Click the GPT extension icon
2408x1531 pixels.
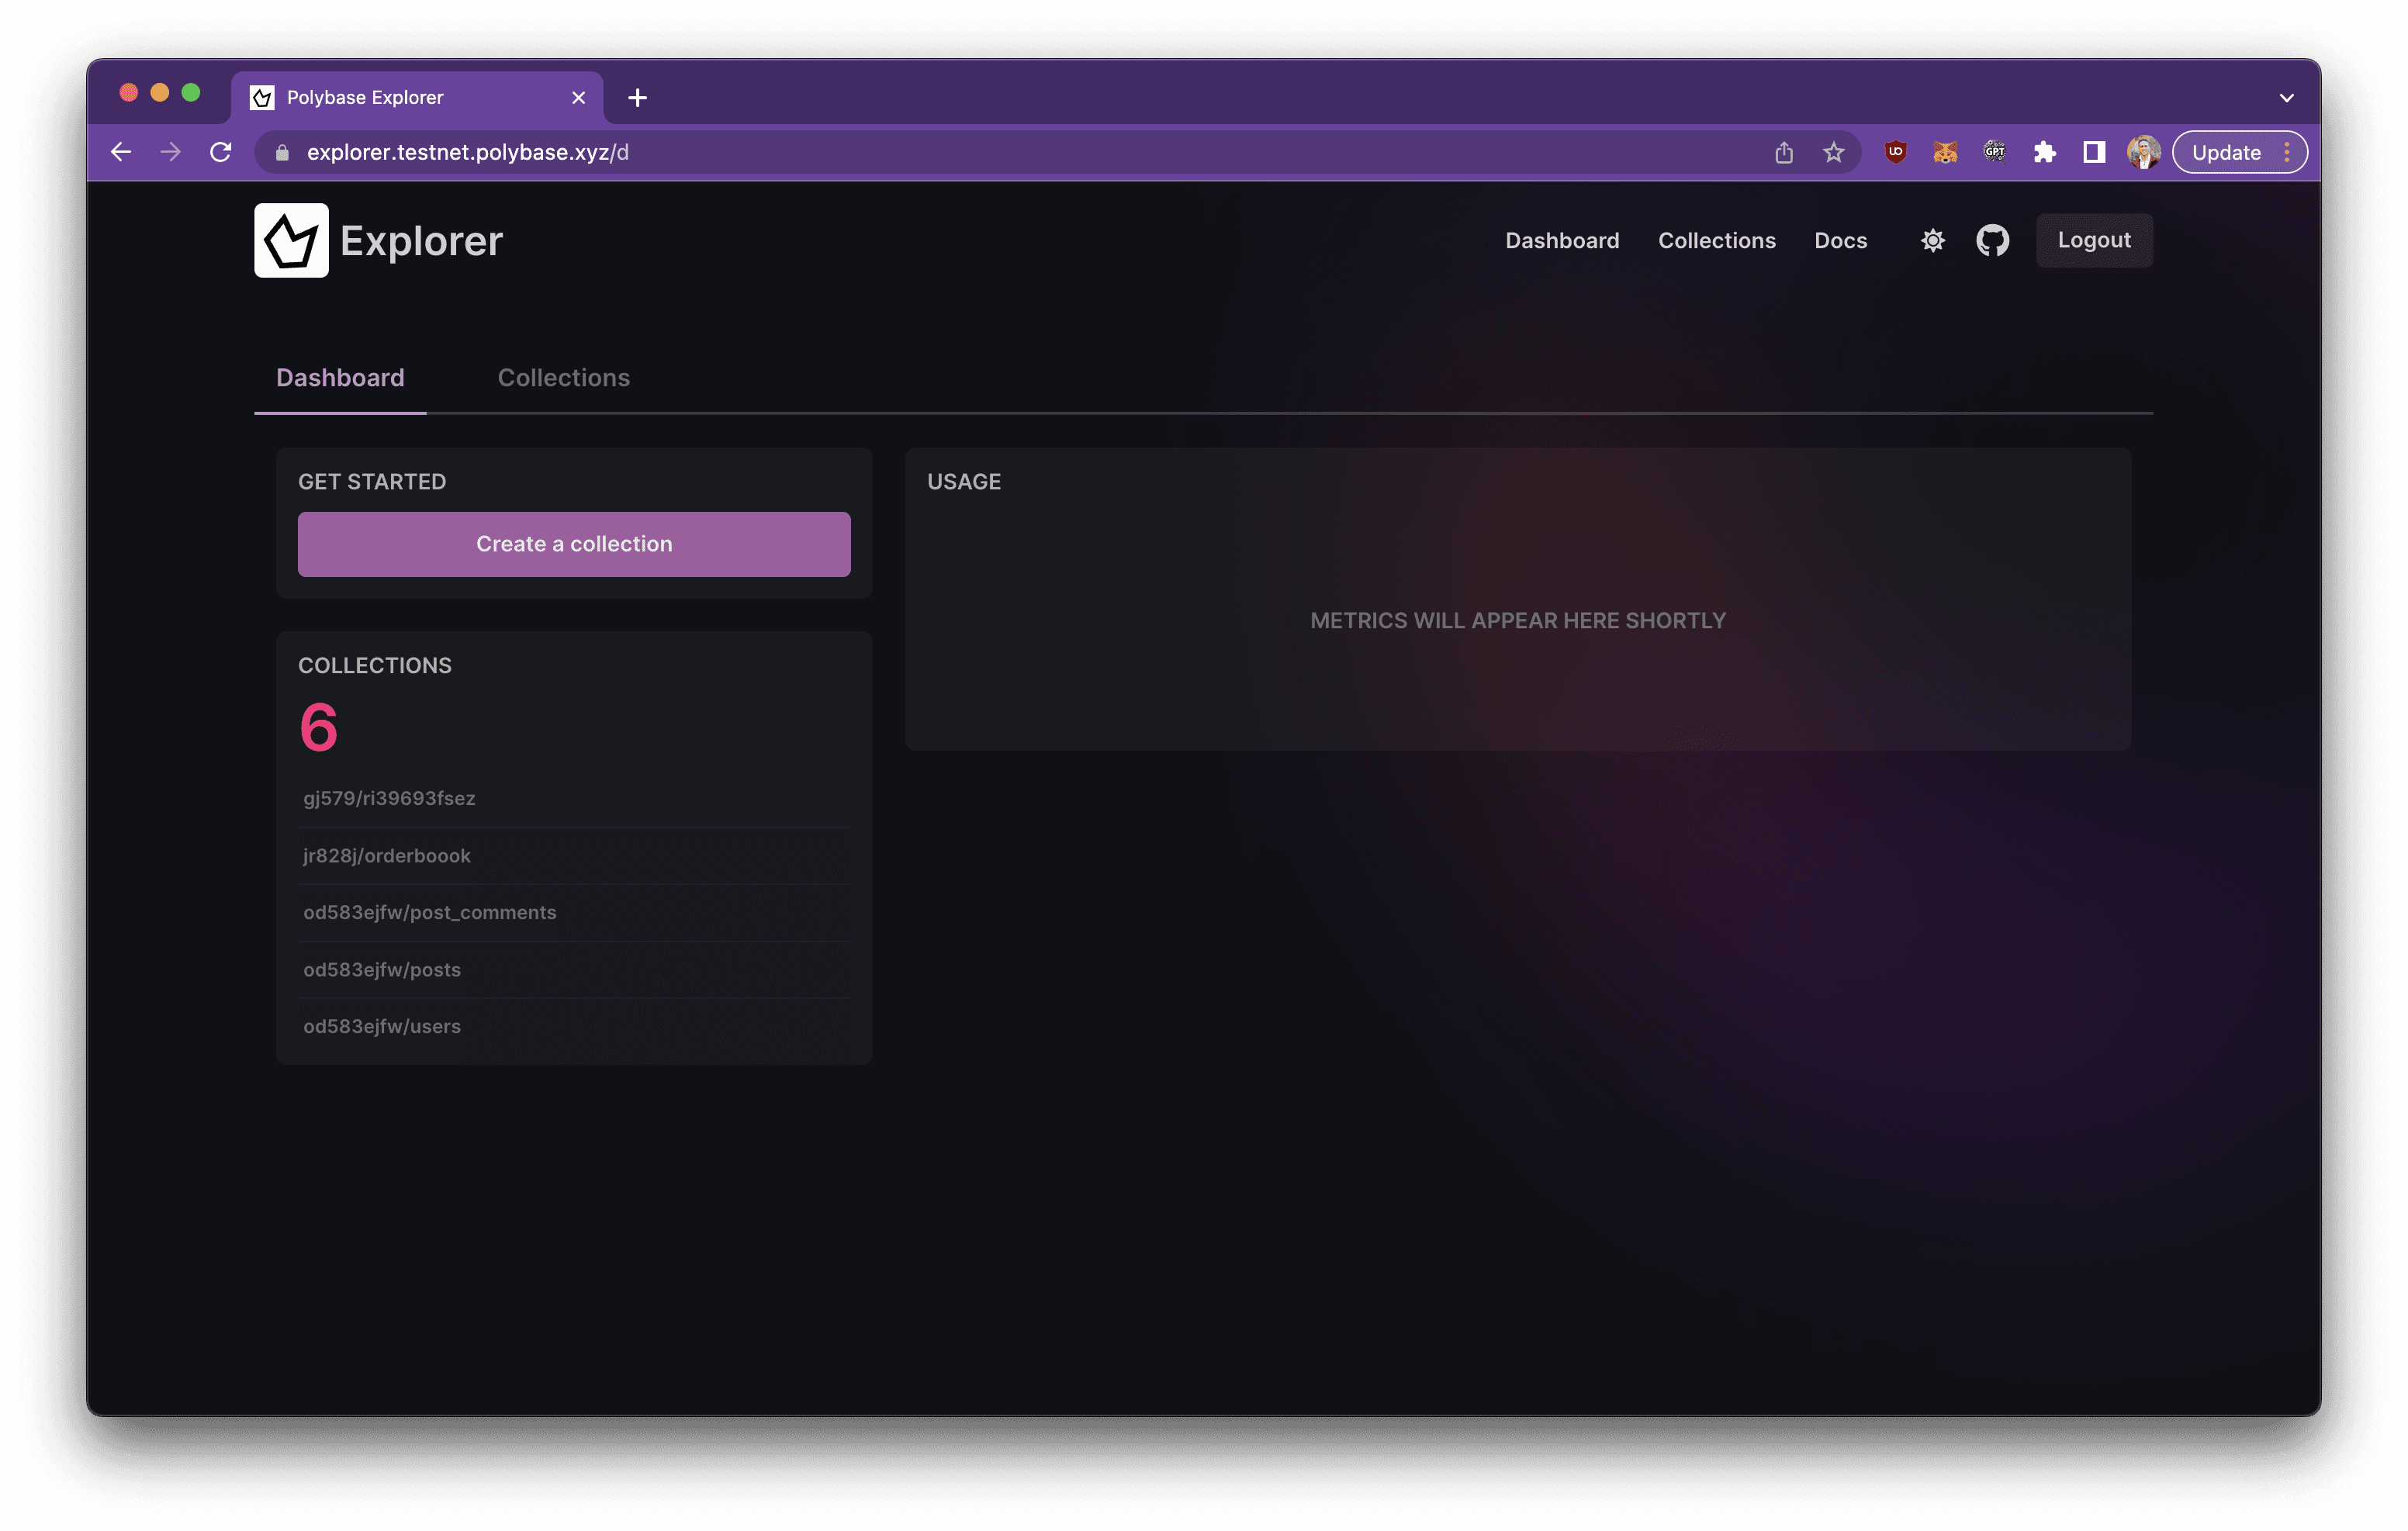[x=1994, y=152]
